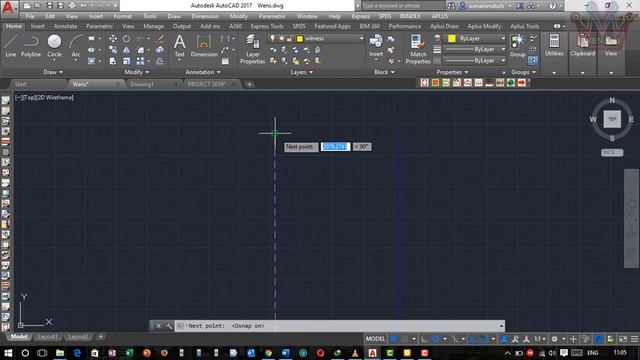Expand the Draw panel
Viewport: 640px width, 360px height.
[x=53, y=72]
